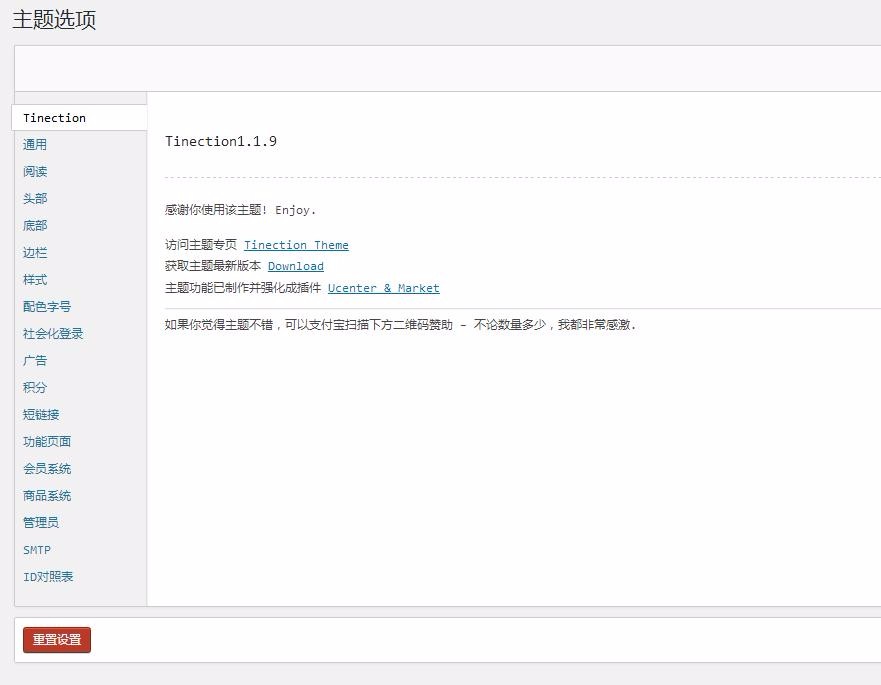Switch to the 功能页面 tab

click(x=46, y=441)
